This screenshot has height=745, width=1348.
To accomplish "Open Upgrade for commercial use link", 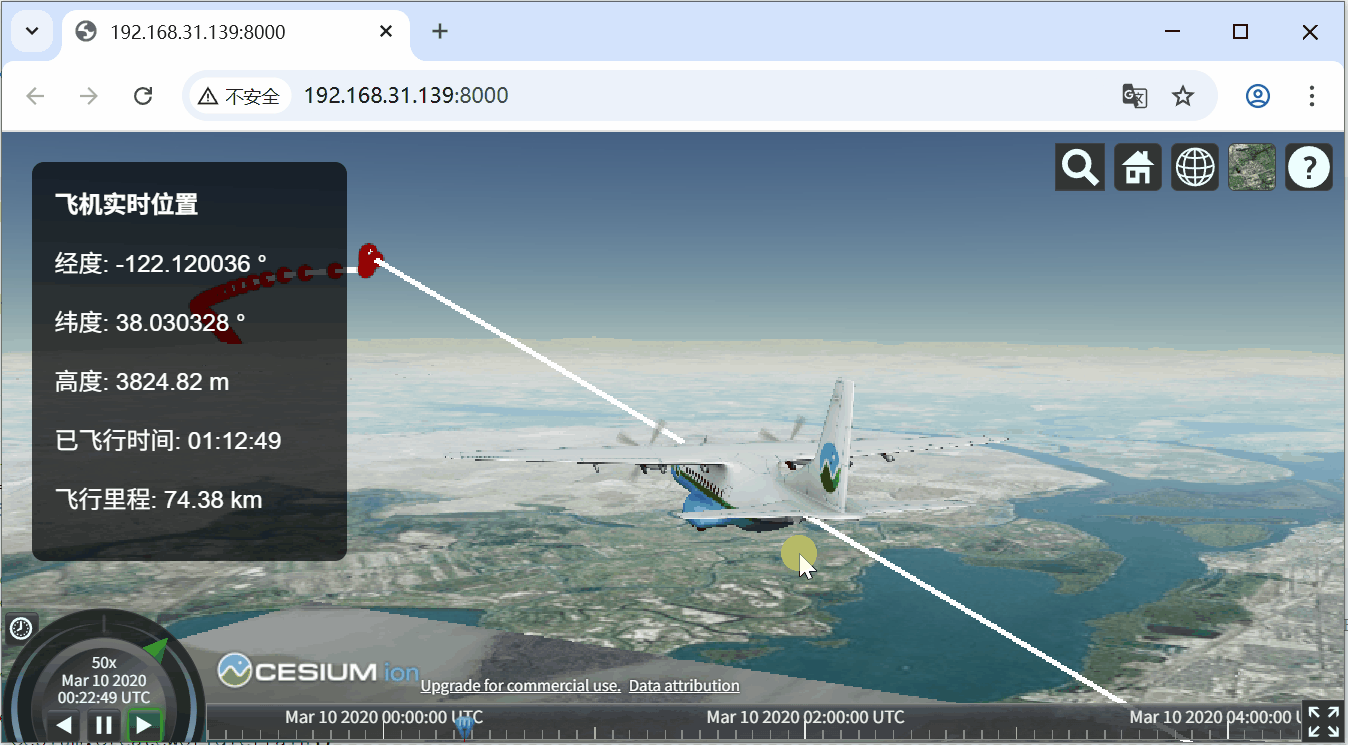I will pos(520,685).
